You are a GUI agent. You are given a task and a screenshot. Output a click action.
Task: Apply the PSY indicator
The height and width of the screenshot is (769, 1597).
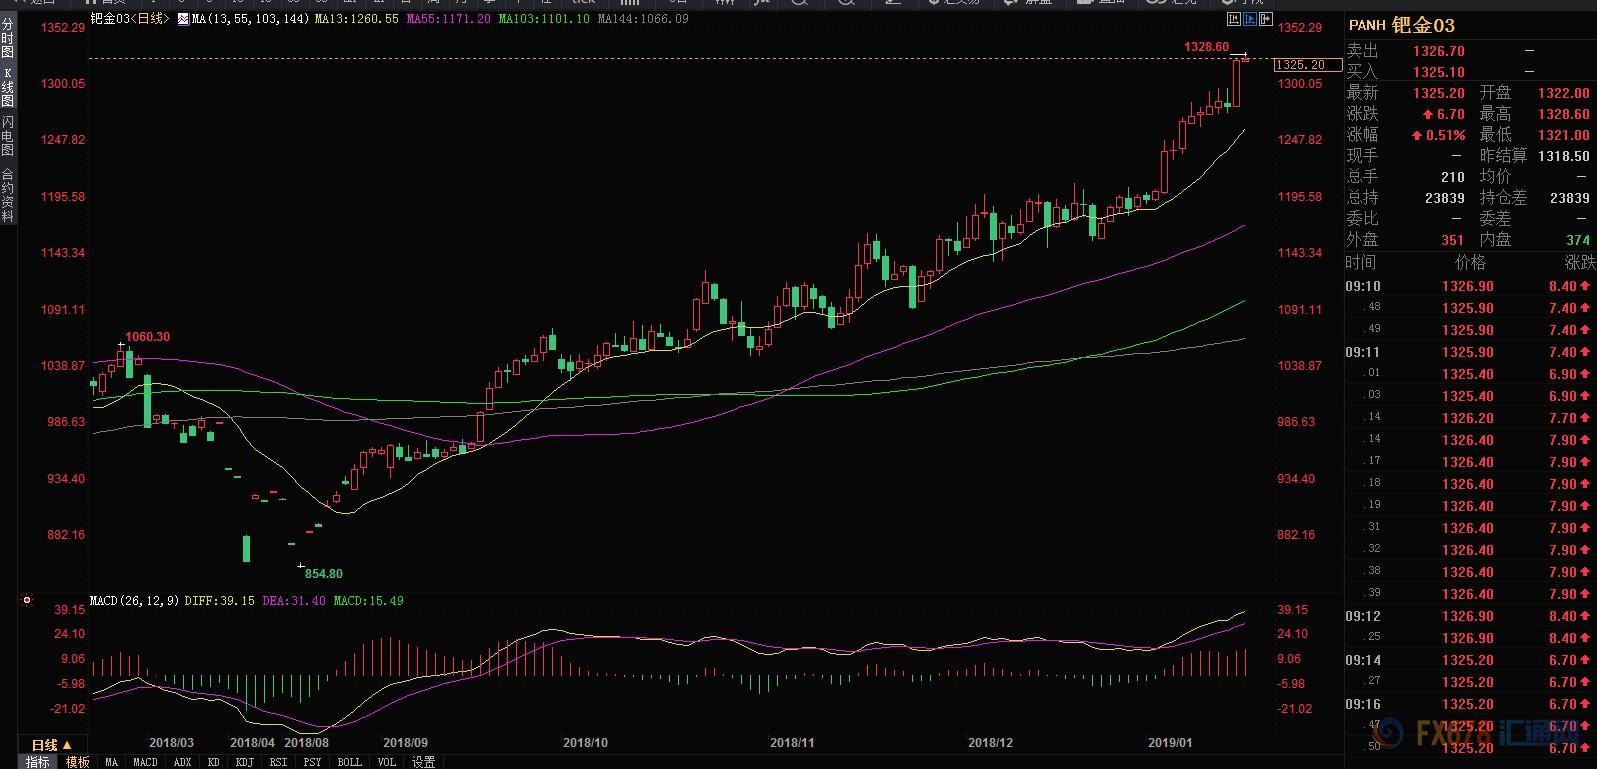click(312, 762)
